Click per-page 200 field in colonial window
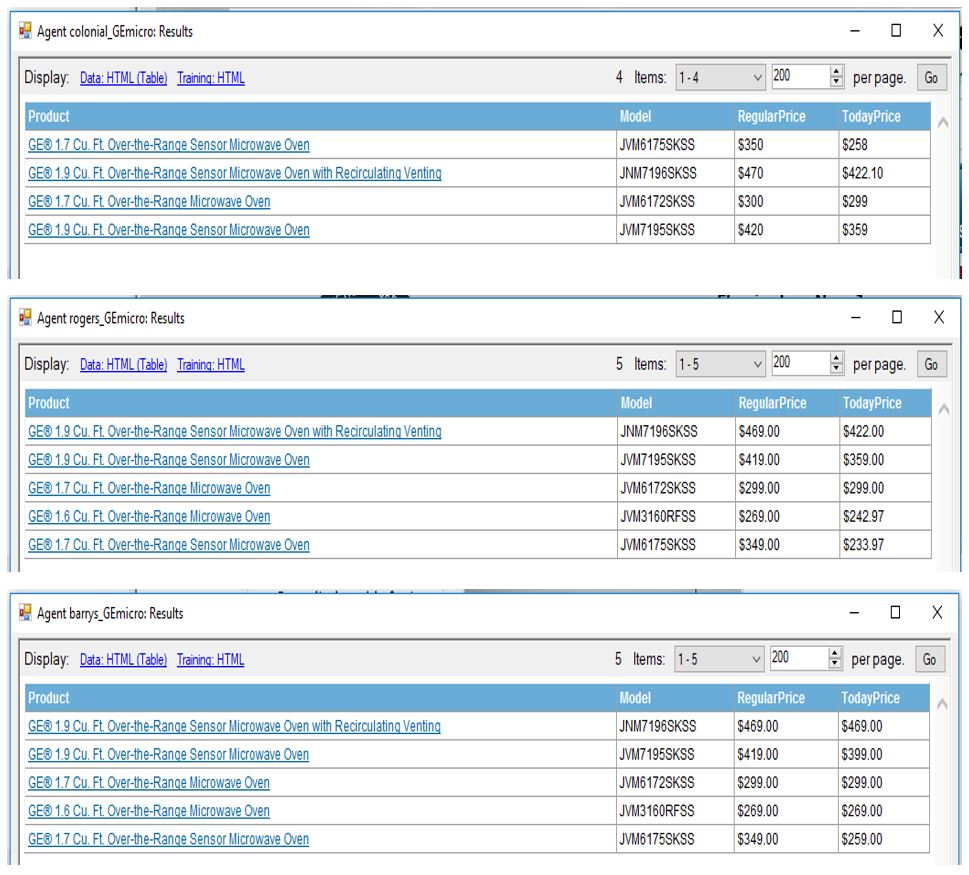 800,76
